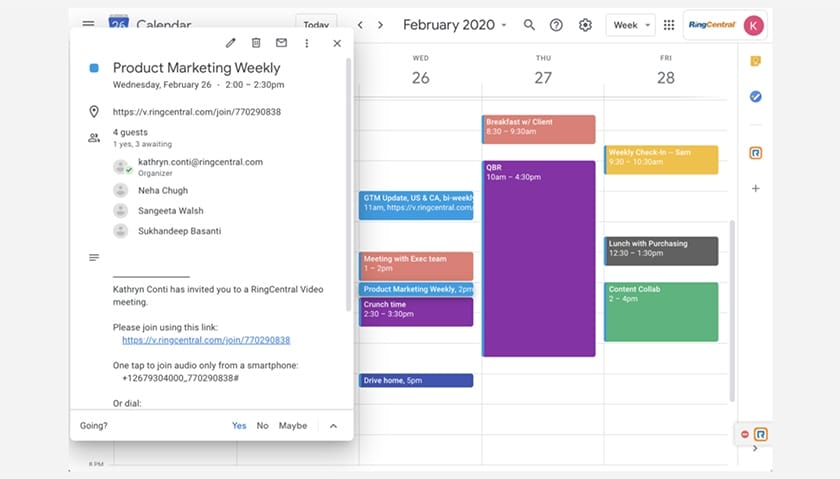Click the blue event color square
Image resolution: width=840 pixels, height=479 pixels.
point(94,68)
